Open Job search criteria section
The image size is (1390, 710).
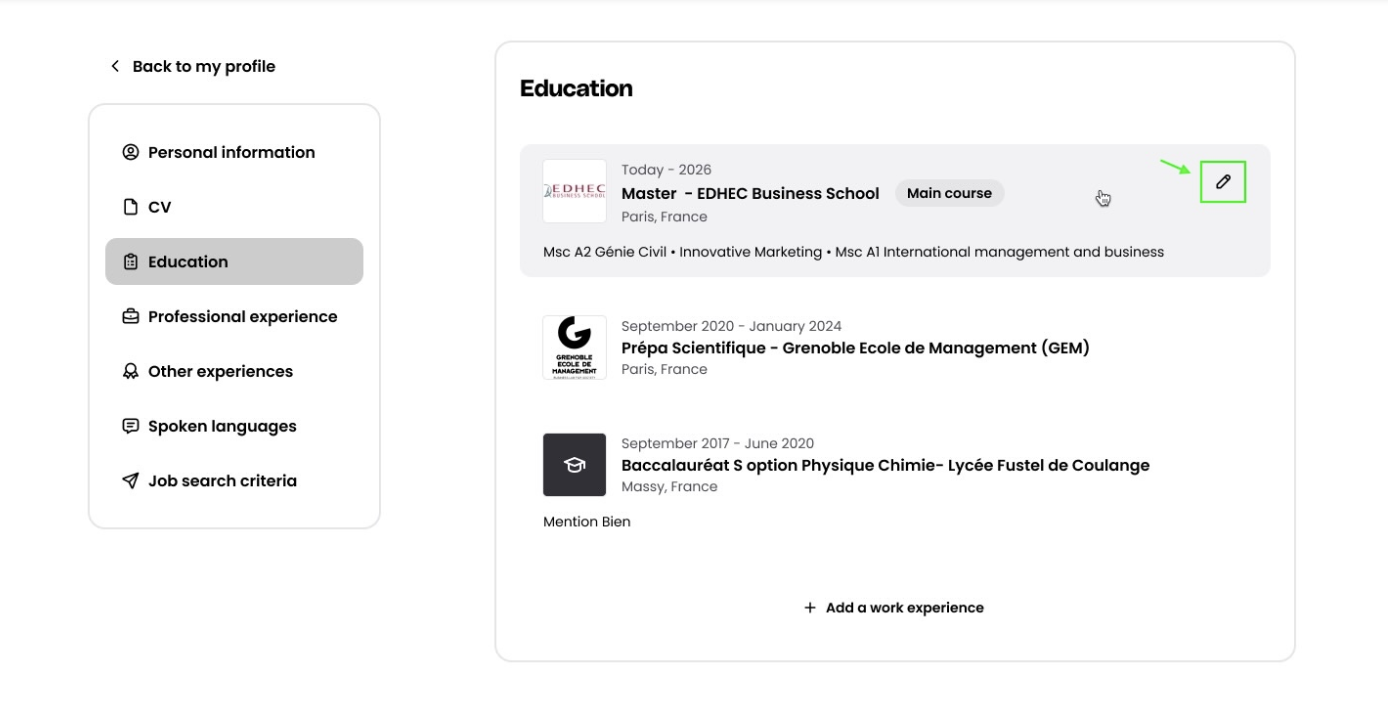[222, 481]
